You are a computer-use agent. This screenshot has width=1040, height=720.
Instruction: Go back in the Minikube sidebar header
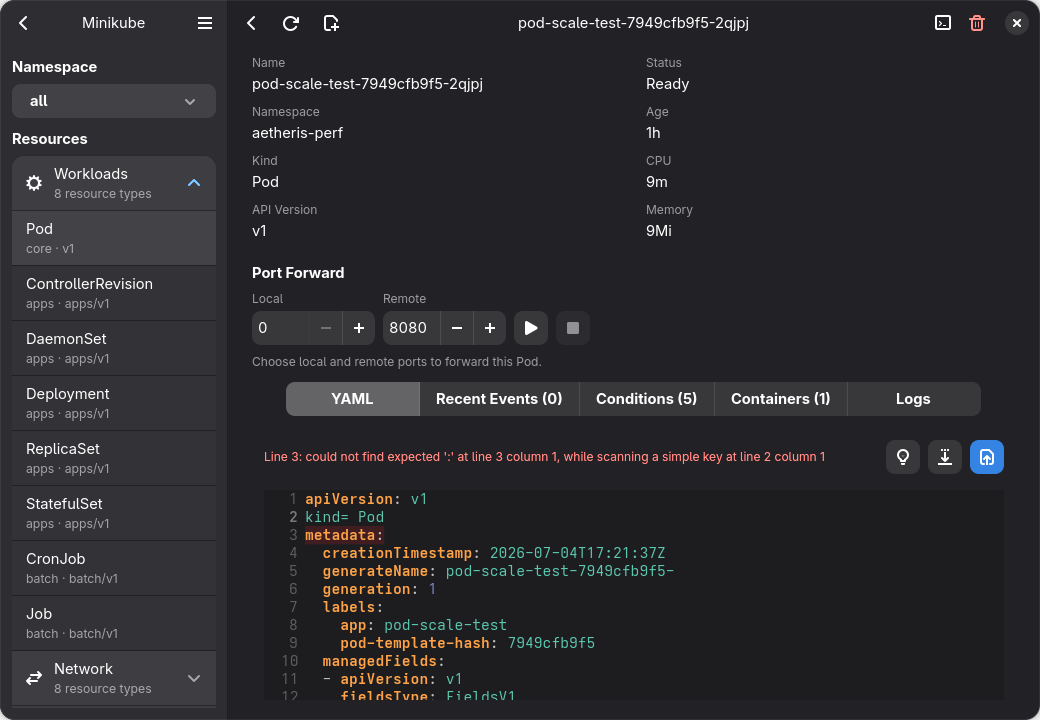[x=23, y=23]
